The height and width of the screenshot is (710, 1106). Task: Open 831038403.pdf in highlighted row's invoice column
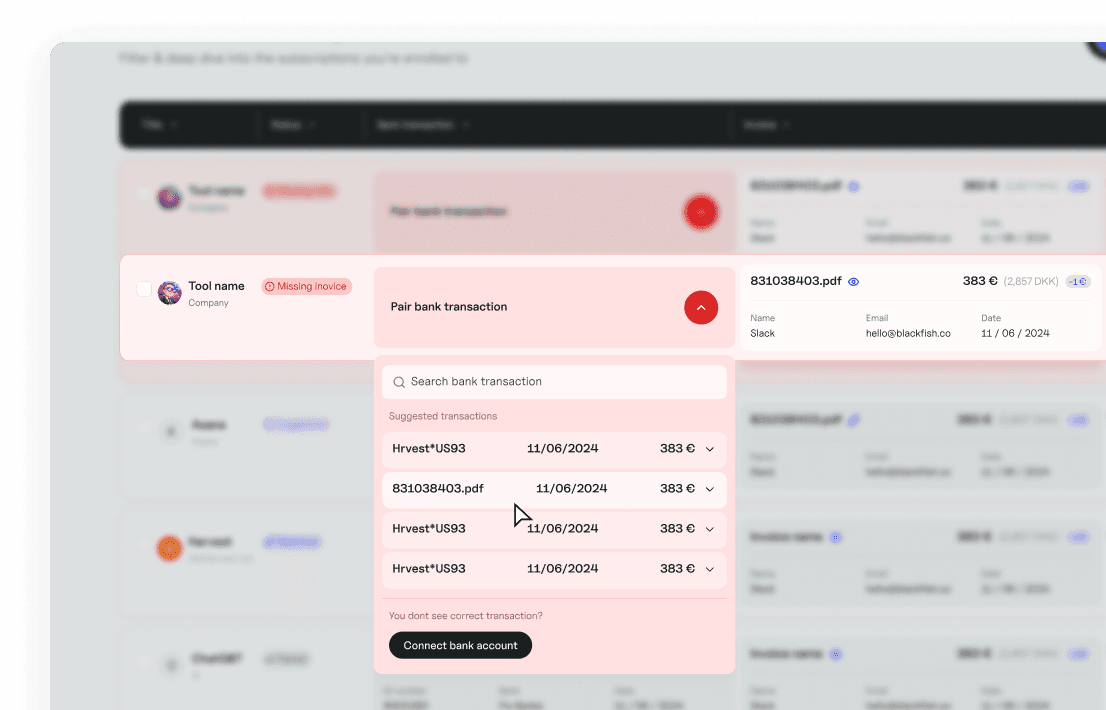tap(795, 281)
